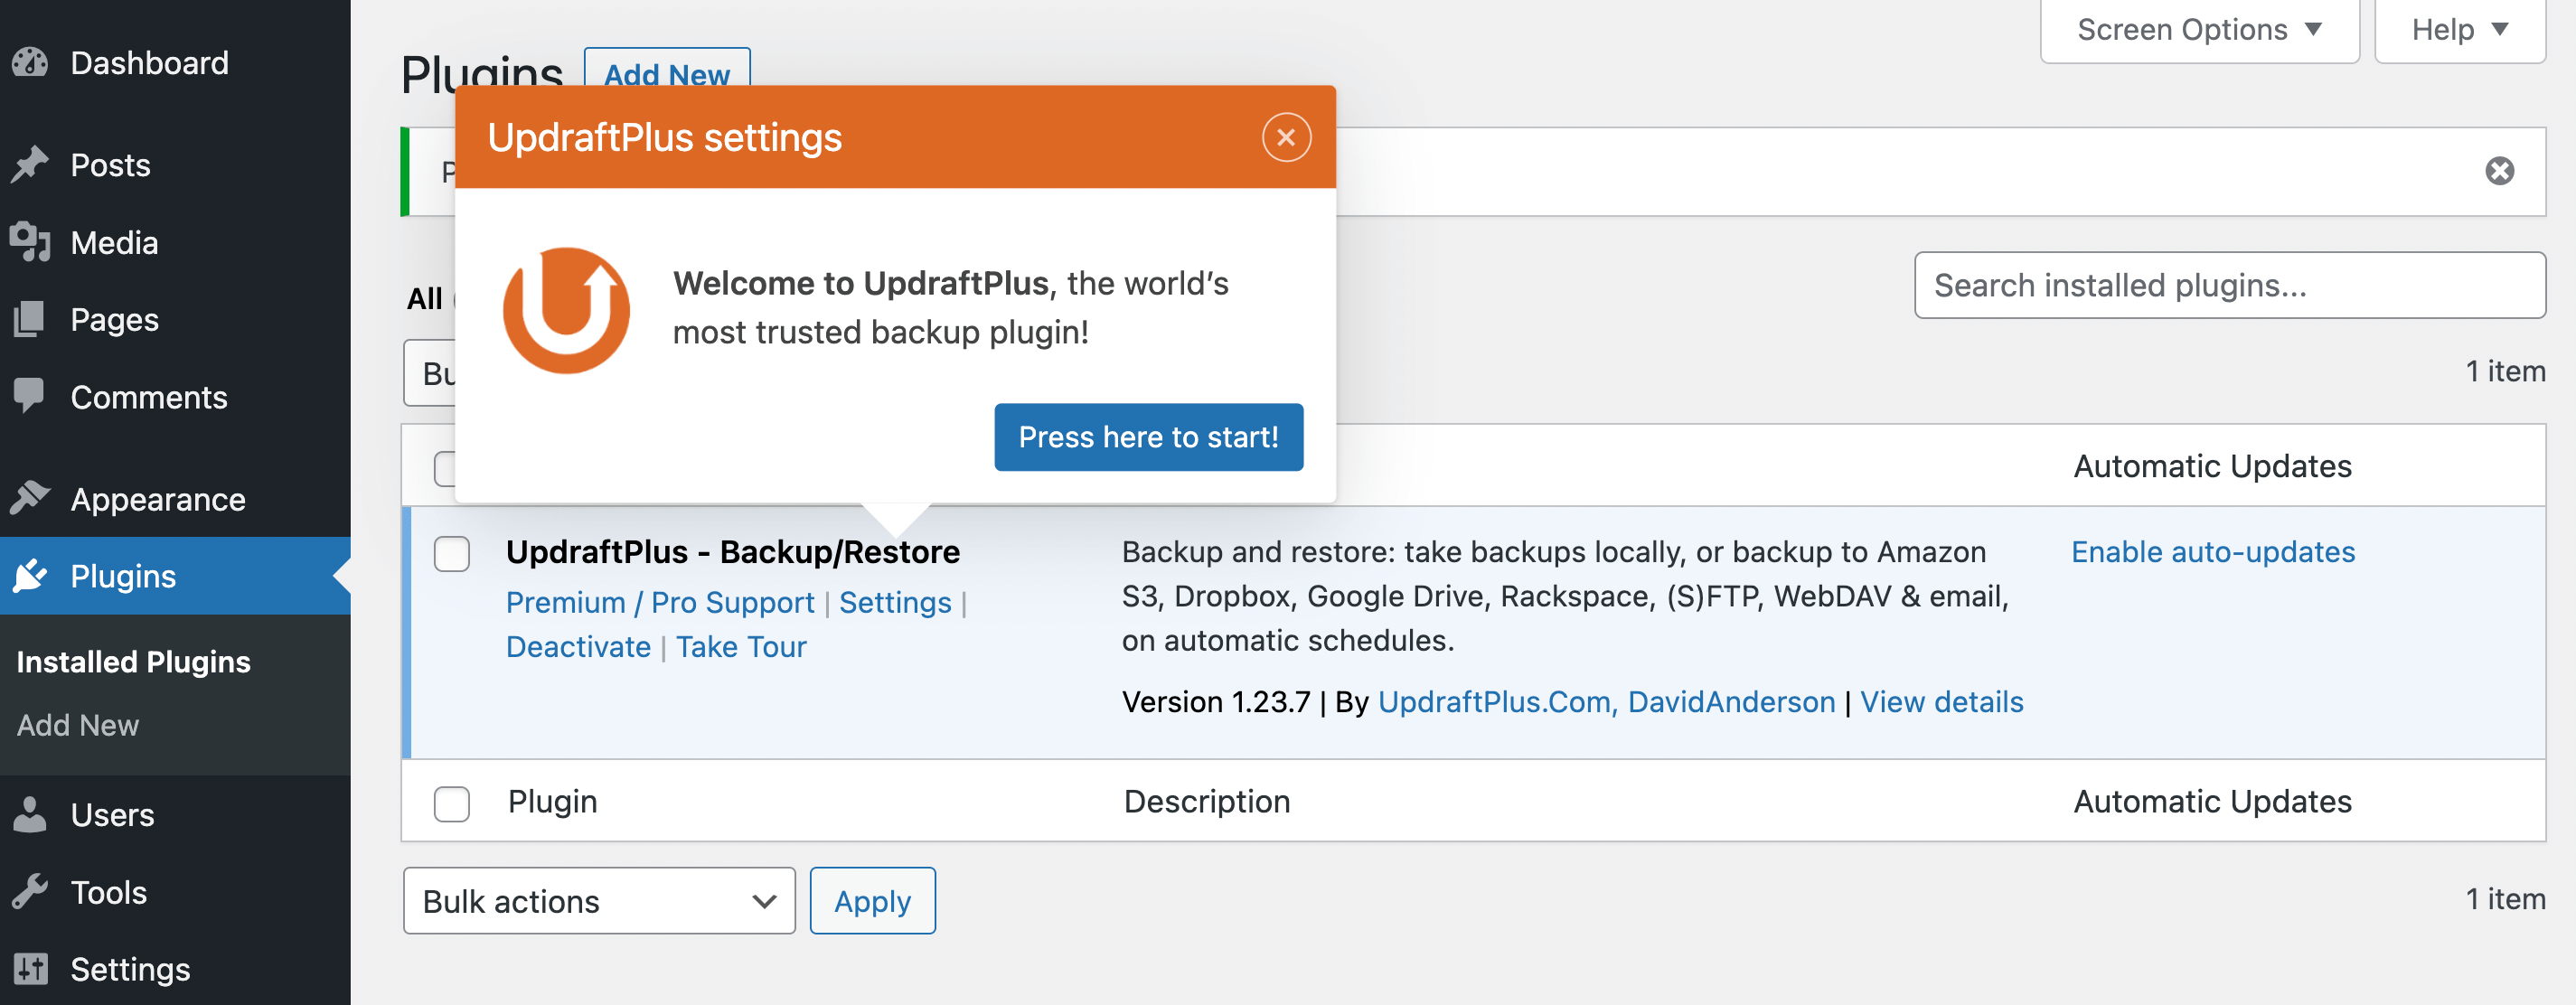Enable auto-updates for UpdraftPlus
2576x1005 pixels.
[x=2212, y=551]
